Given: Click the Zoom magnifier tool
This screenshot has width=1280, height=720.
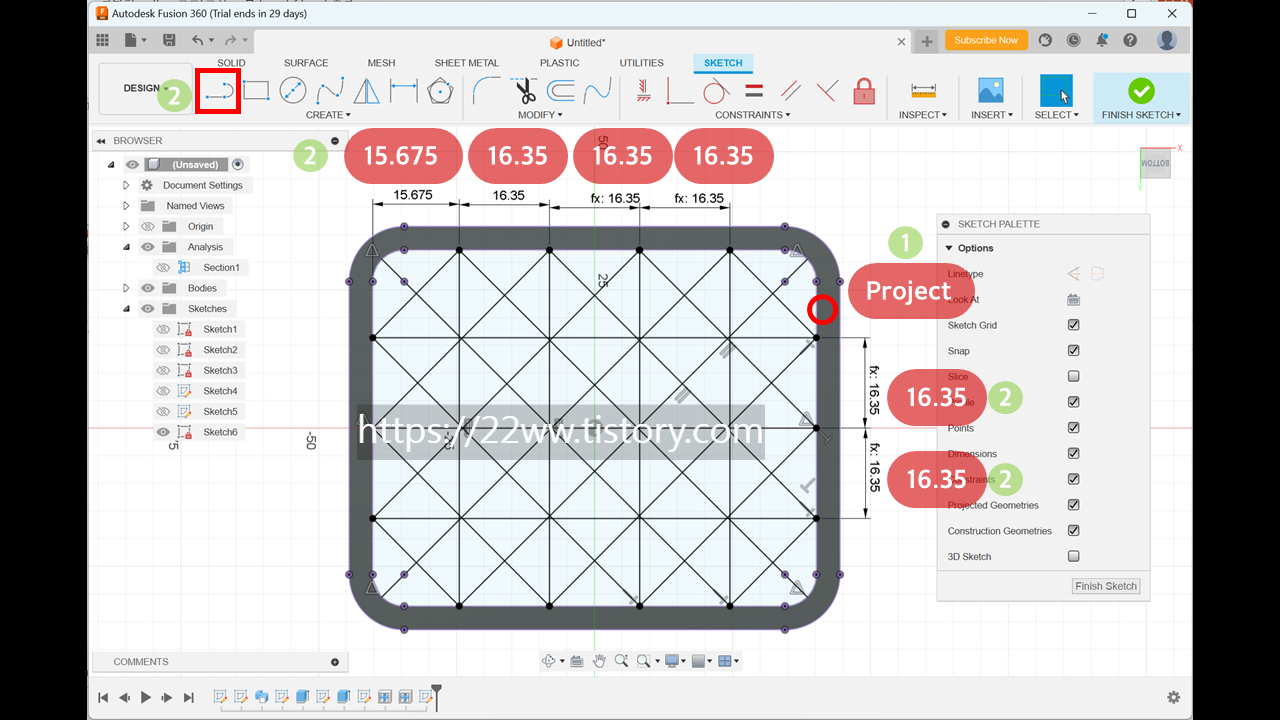Looking at the screenshot, I should pyautogui.click(x=621, y=661).
